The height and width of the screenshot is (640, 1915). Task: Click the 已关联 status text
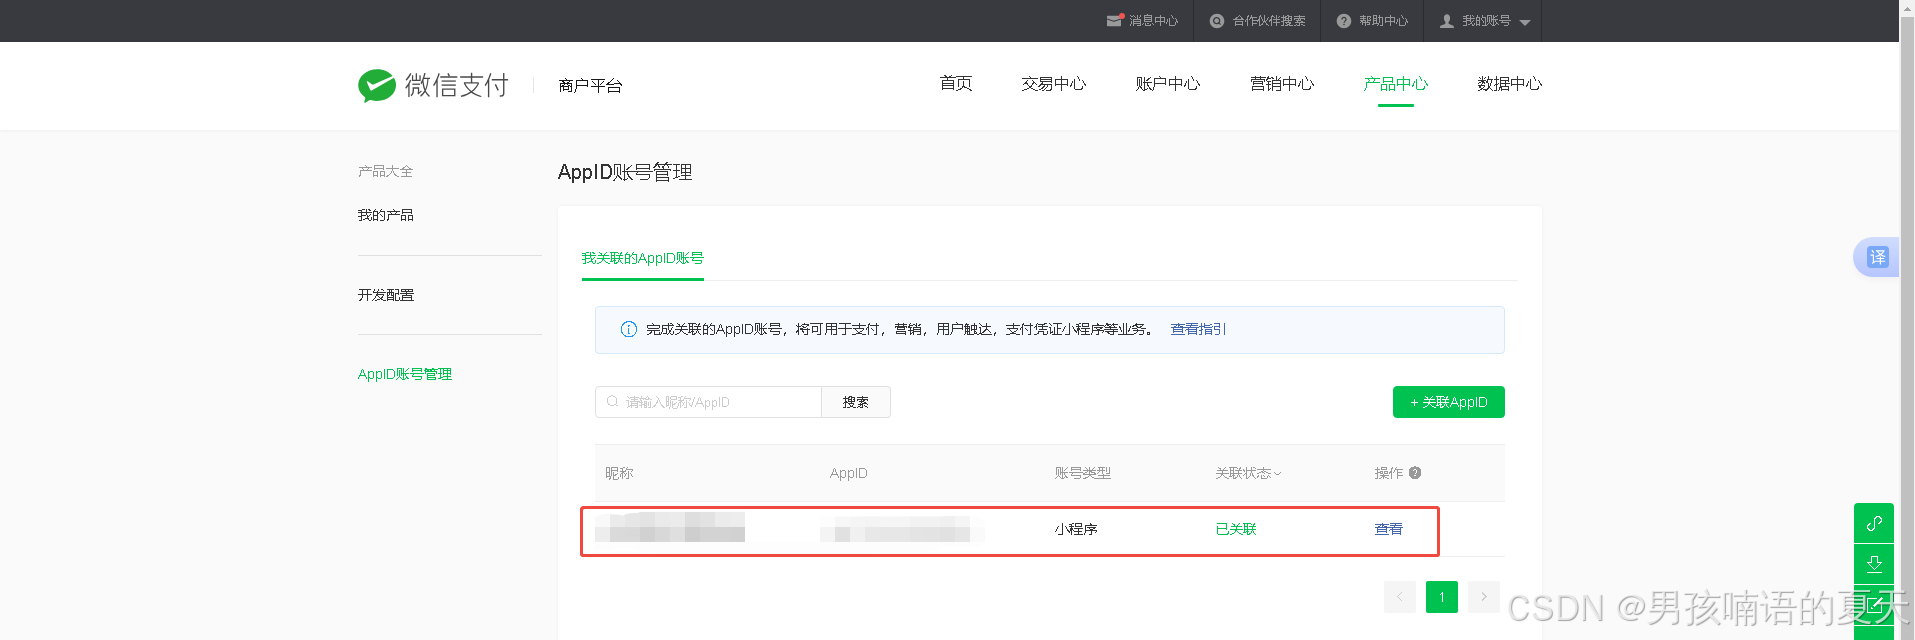[x=1236, y=529]
